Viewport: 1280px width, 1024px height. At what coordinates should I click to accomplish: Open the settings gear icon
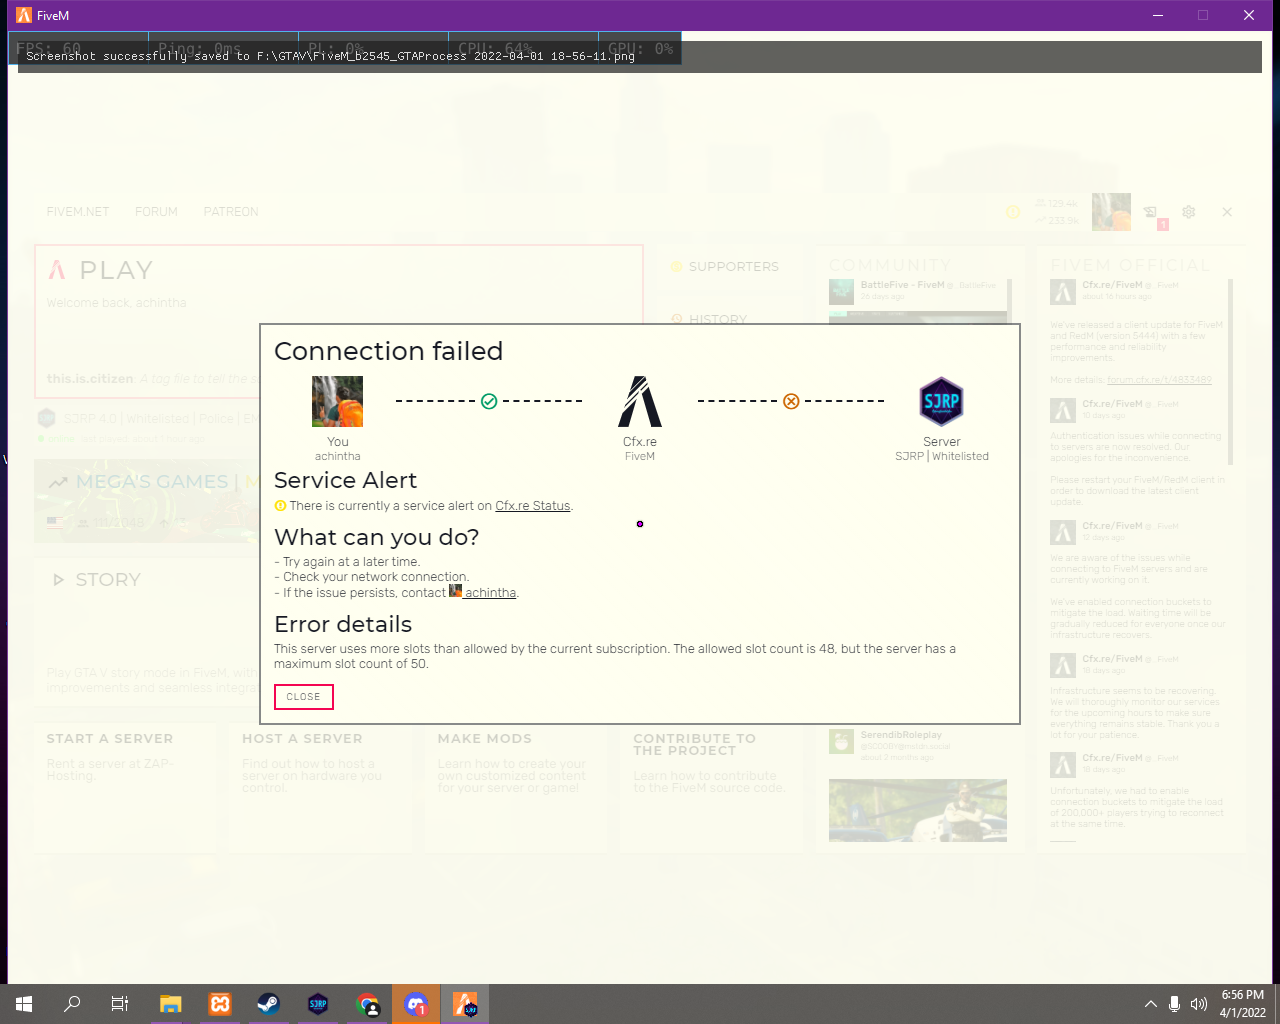pyautogui.click(x=1189, y=212)
